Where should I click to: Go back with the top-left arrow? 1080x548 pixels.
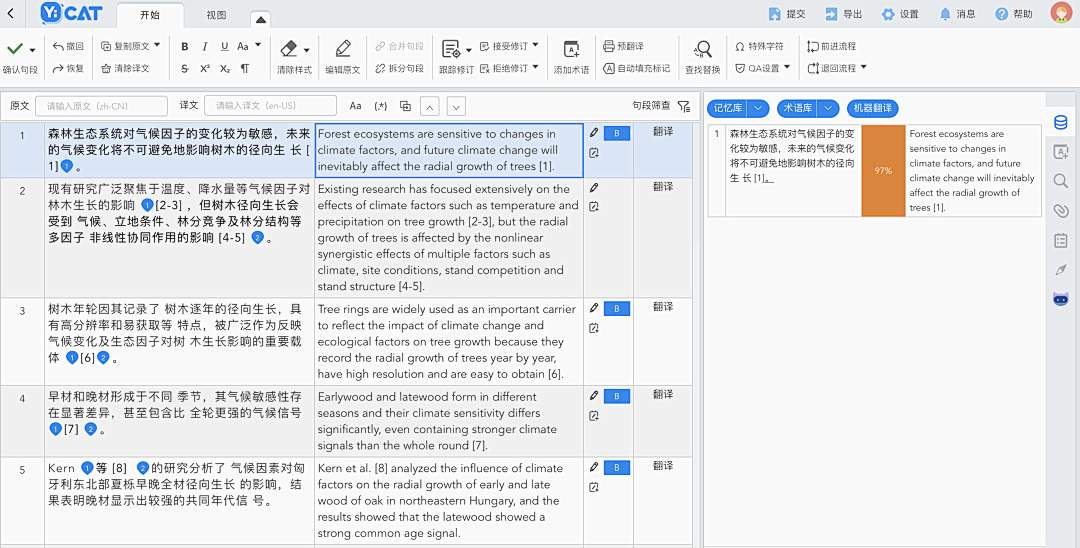click(x=10, y=13)
